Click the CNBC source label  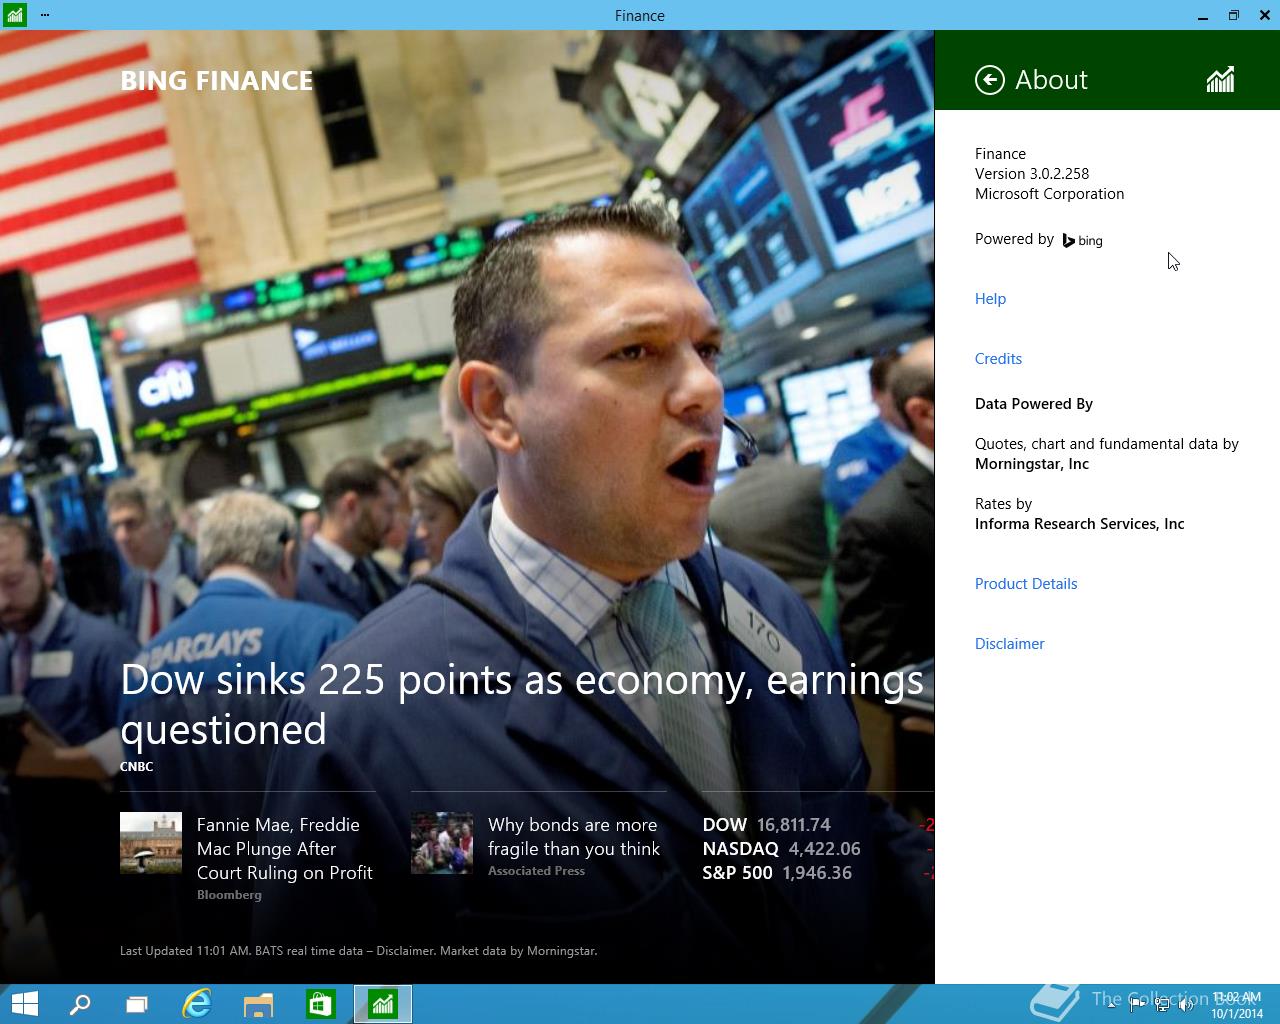coord(137,767)
